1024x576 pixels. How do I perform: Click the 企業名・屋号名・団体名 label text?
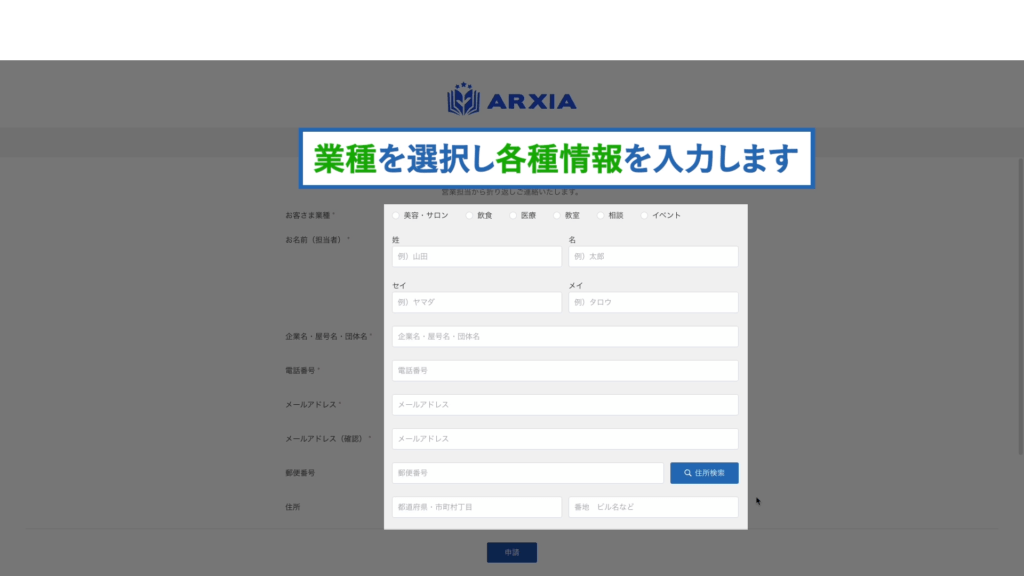[x=328, y=336]
